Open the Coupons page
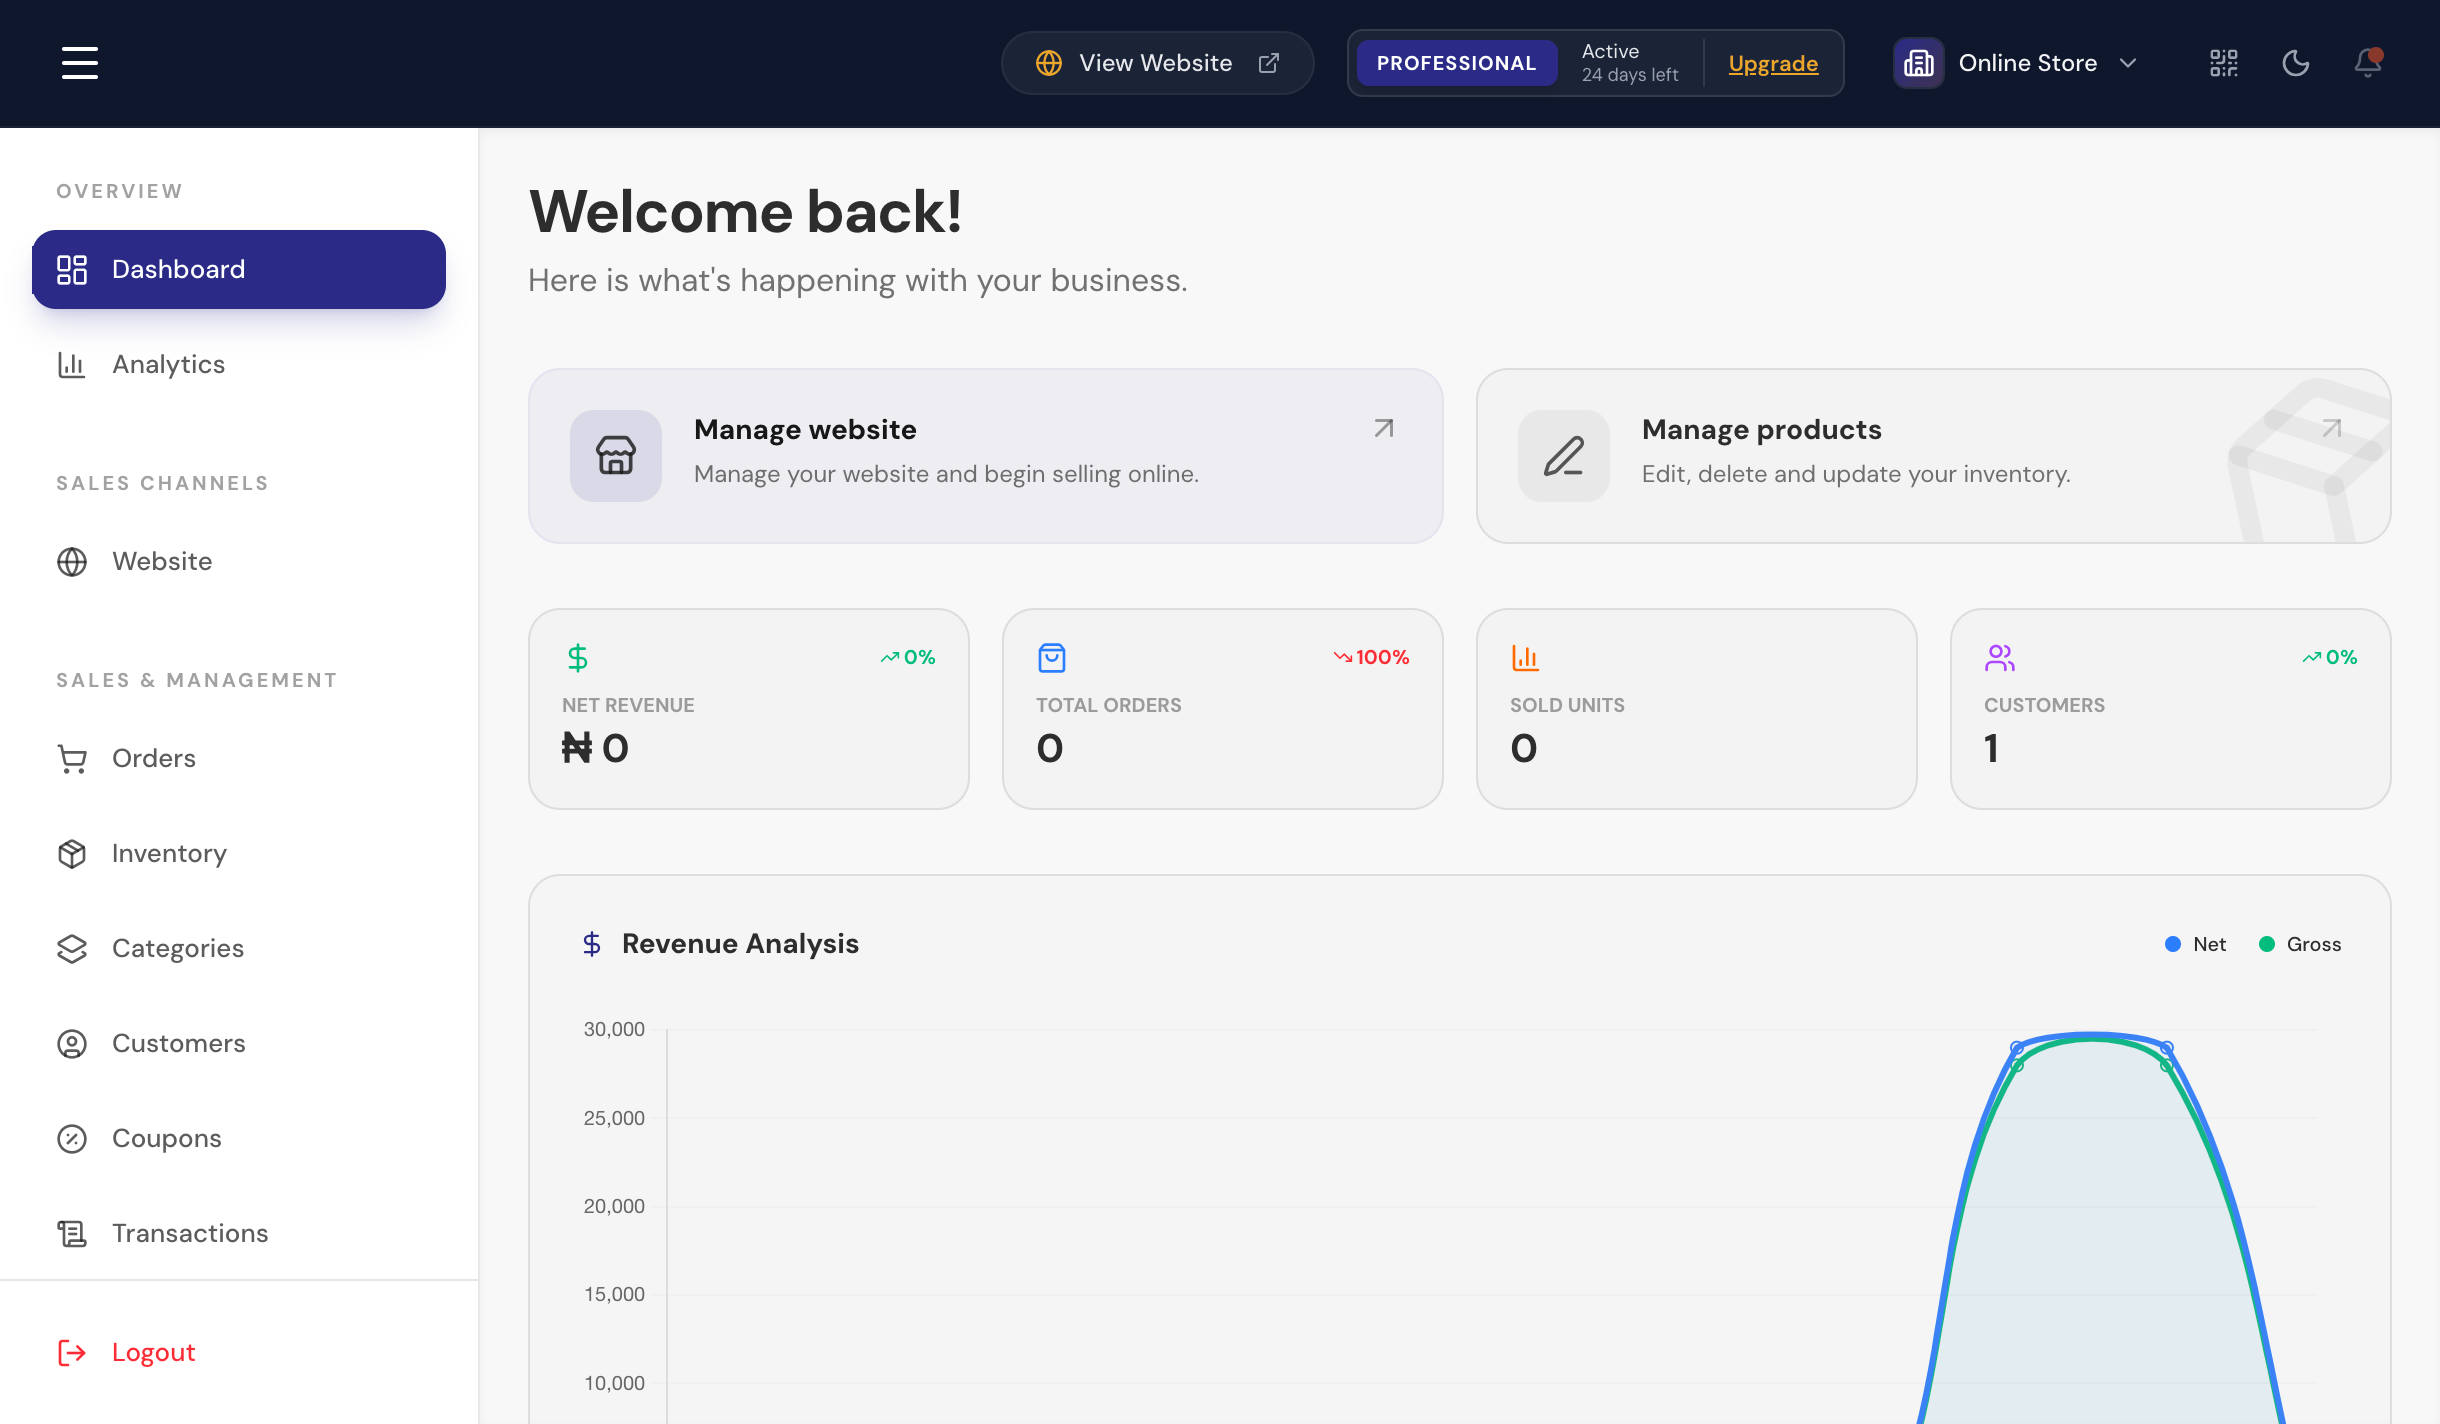The height and width of the screenshot is (1424, 2440). point(239,1138)
